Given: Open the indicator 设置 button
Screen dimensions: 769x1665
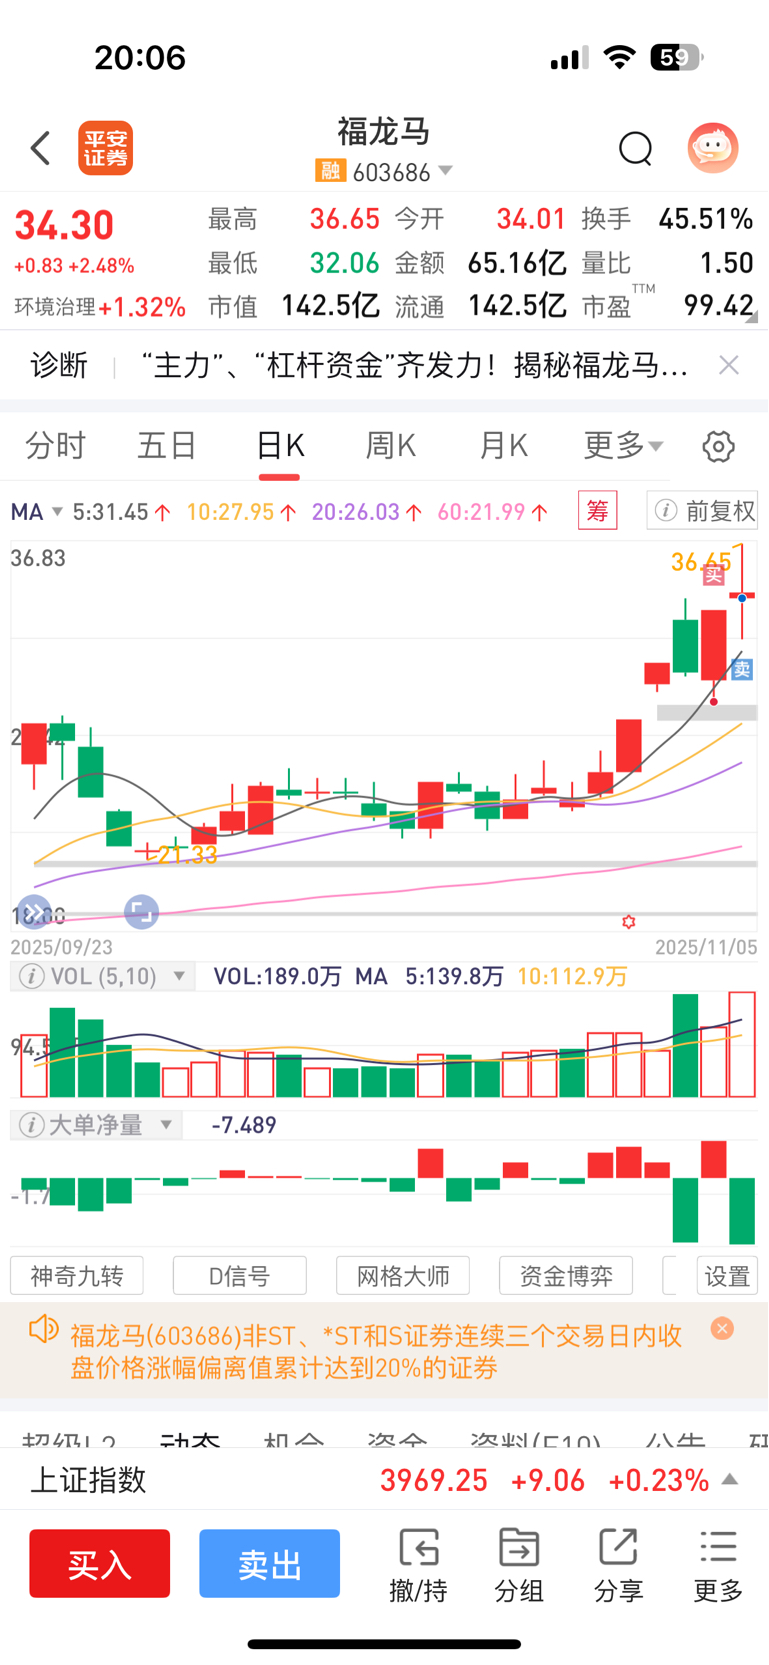Looking at the screenshot, I should click(x=727, y=1276).
